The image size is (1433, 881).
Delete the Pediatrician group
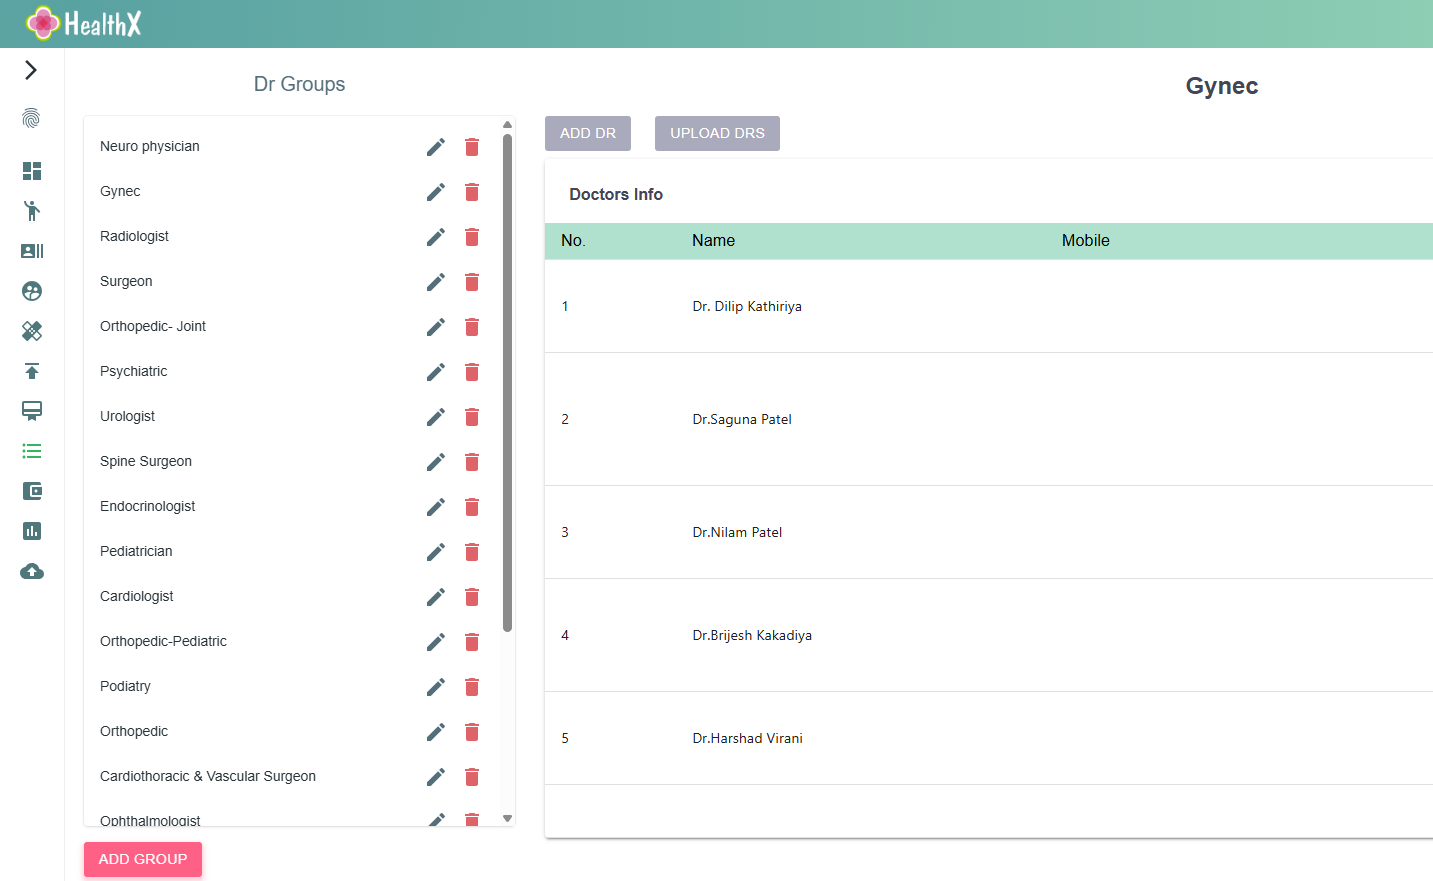[x=471, y=552]
